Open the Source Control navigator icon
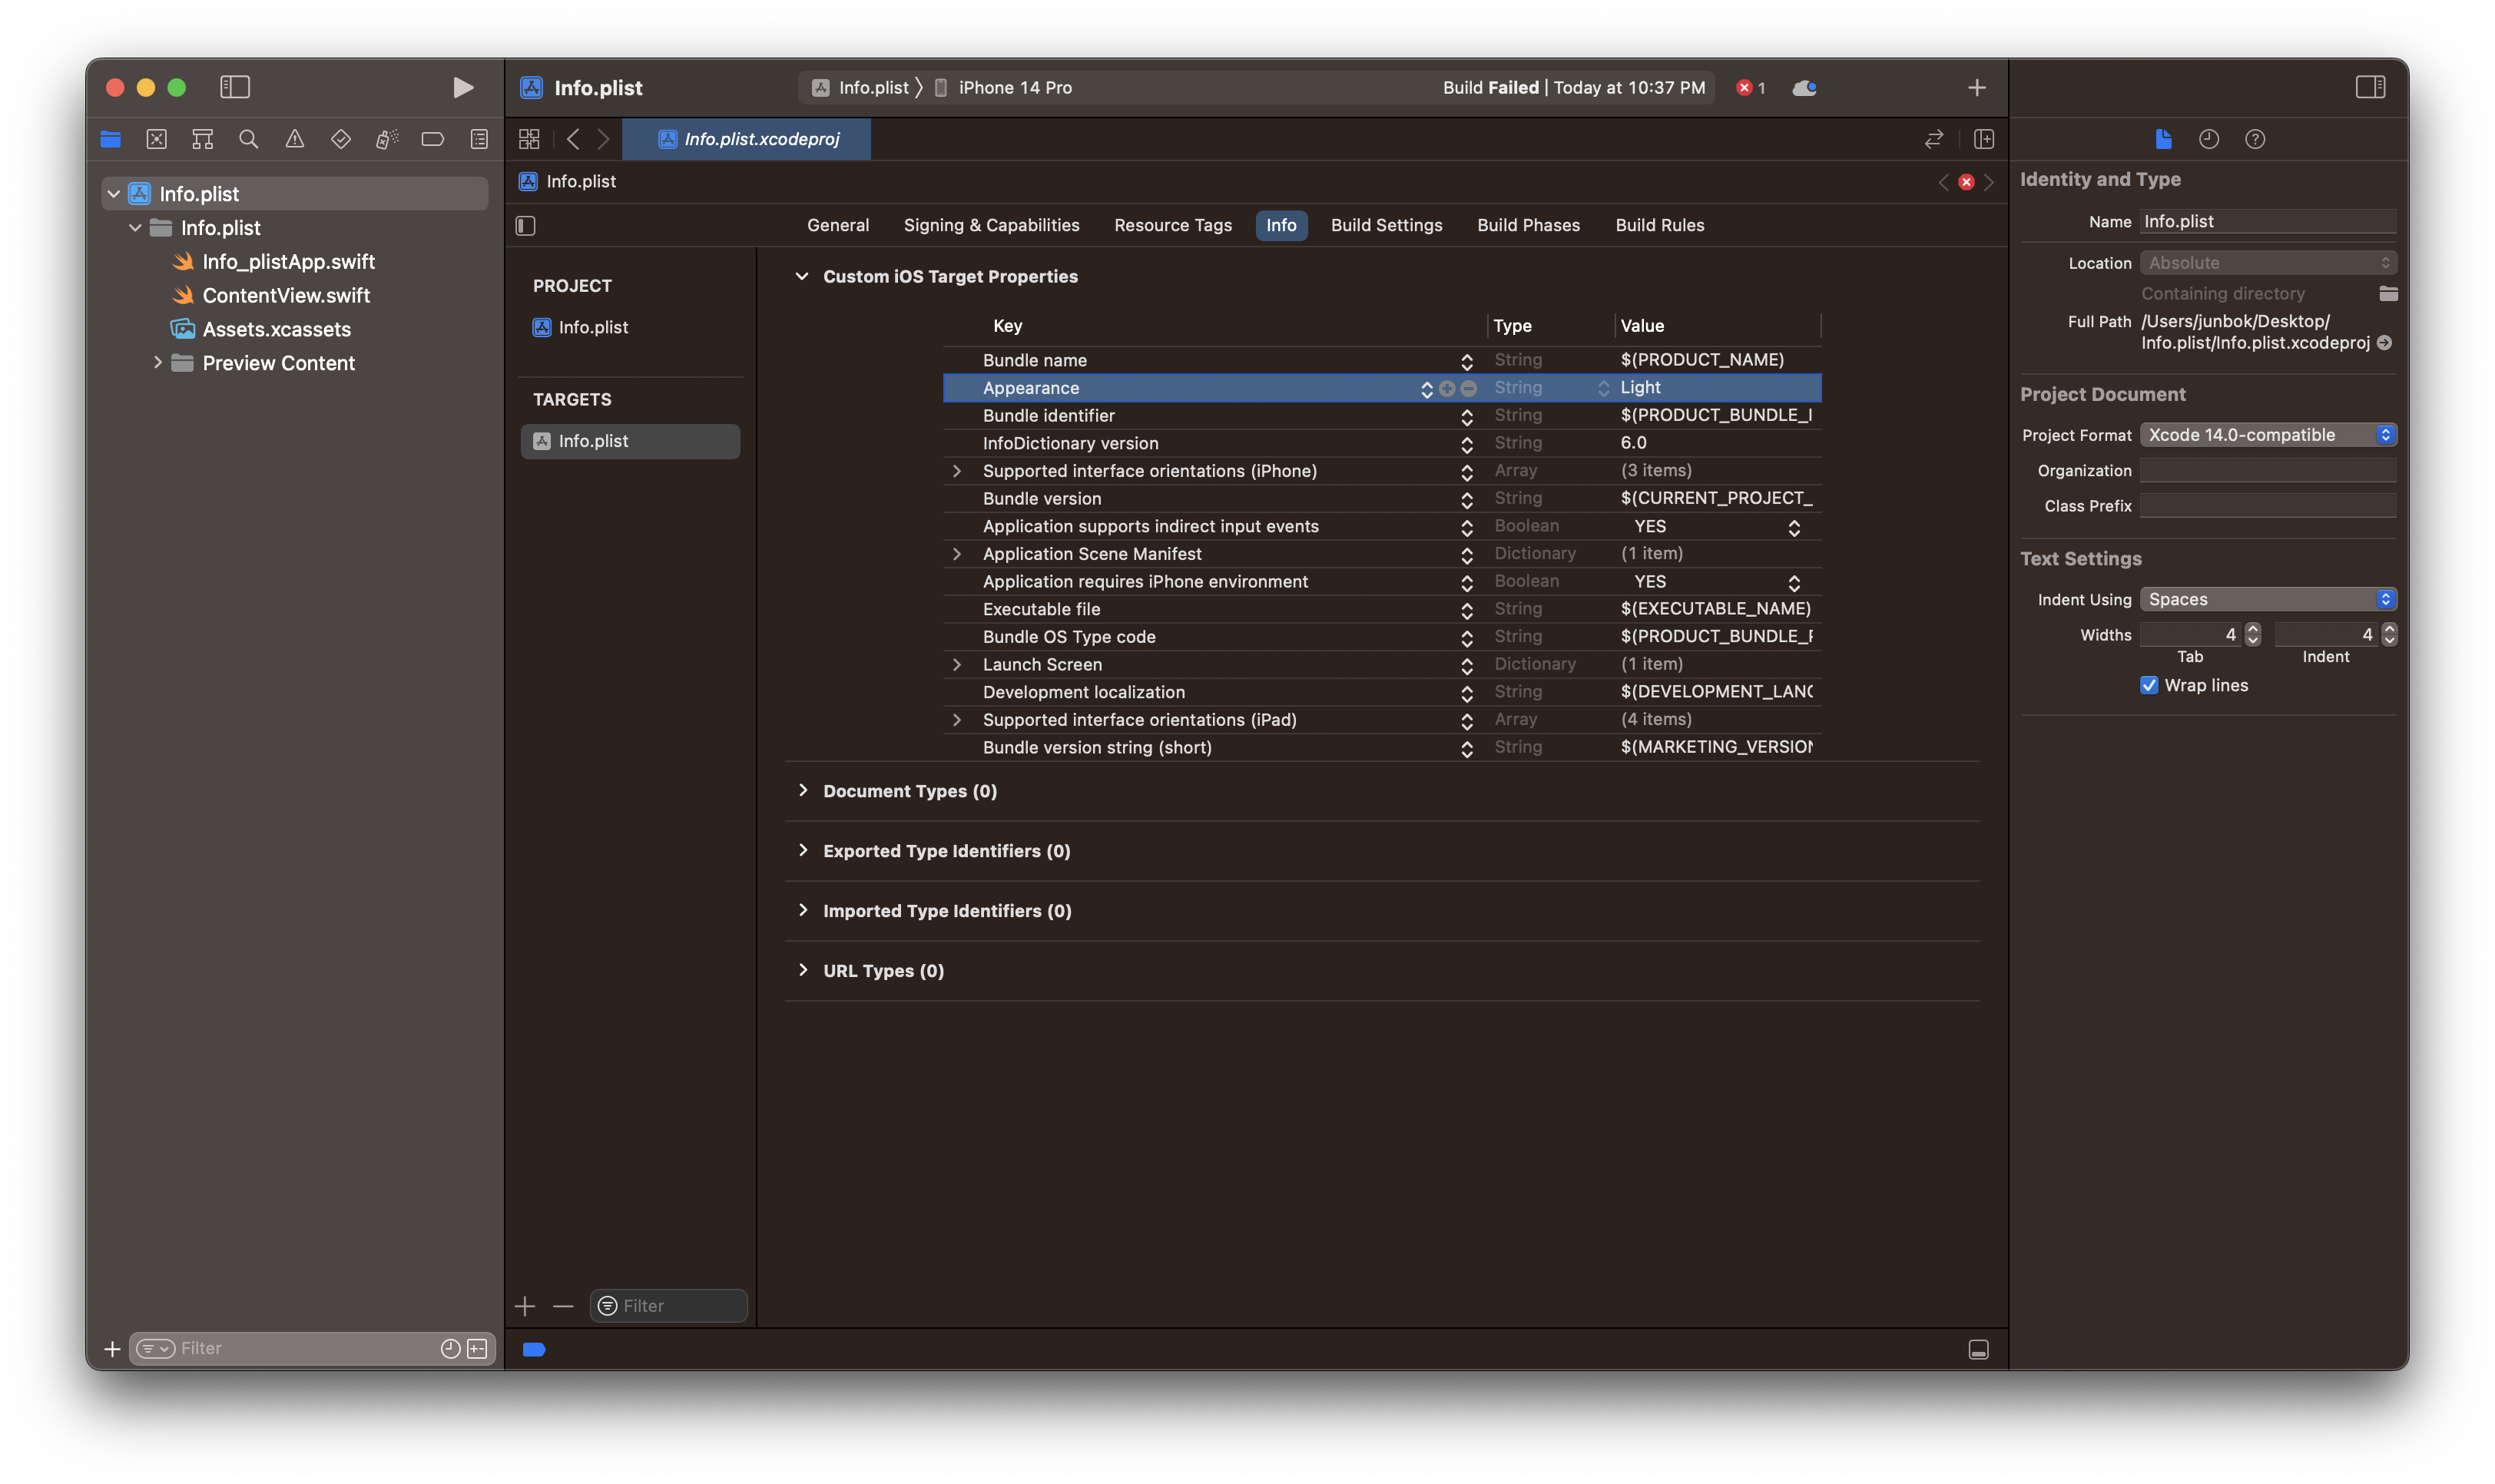This screenshot has height=1484, width=2495. click(x=157, y=139)
